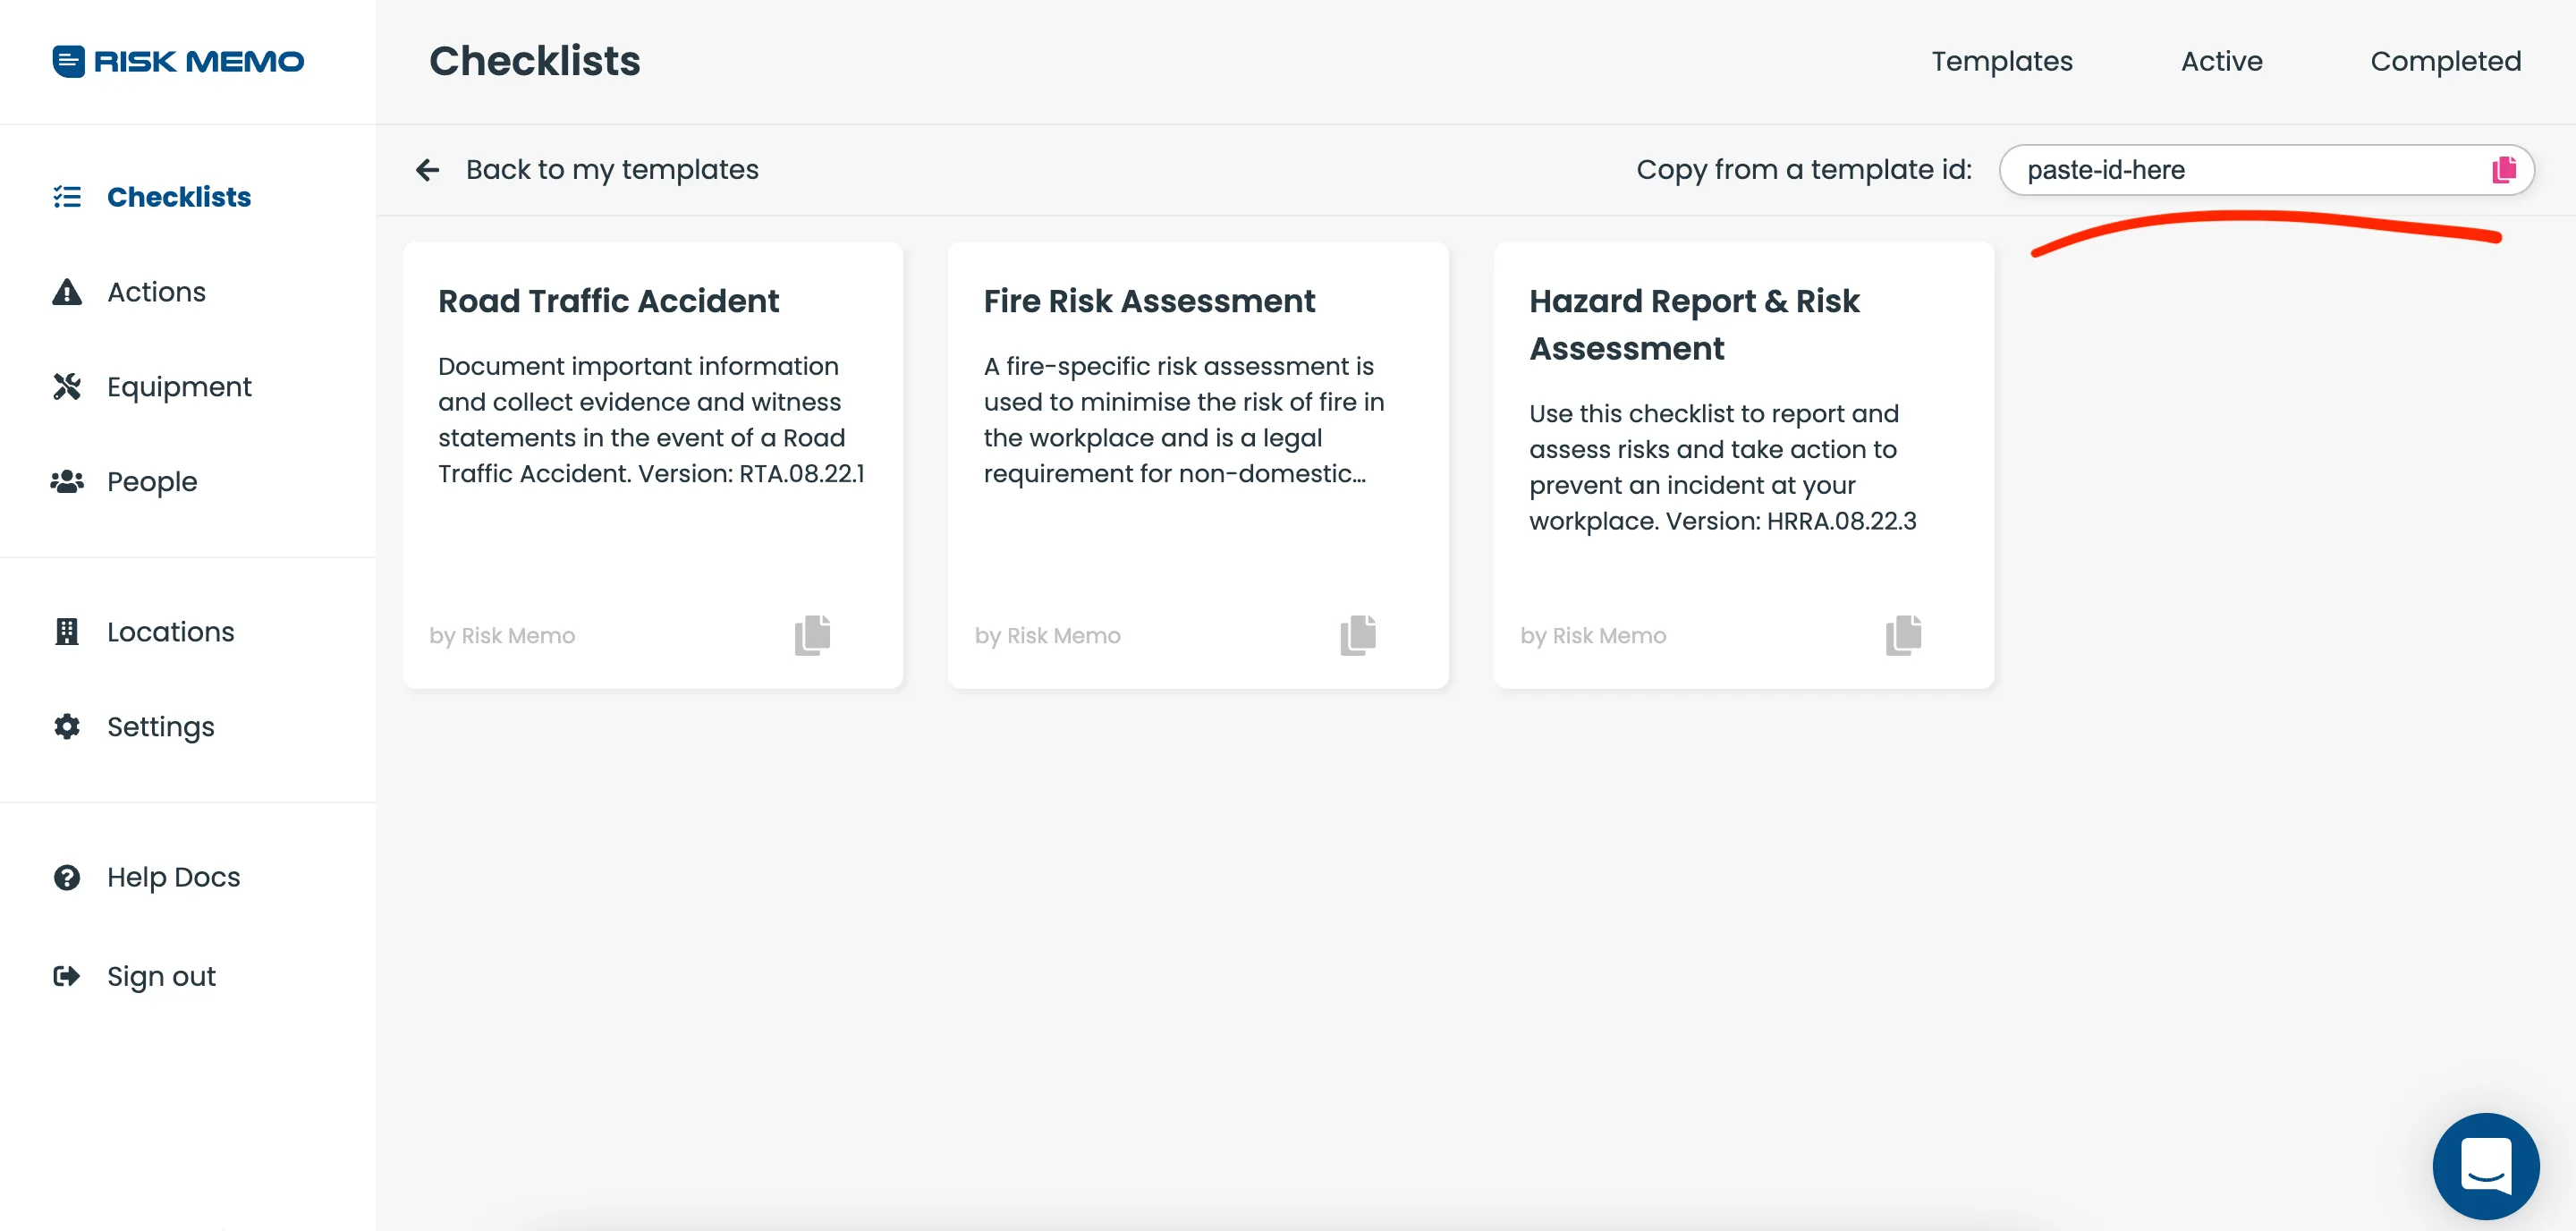This screenshot has height=1231, width=2576.
Task: Switch to the Completed tab
Action: tap(2445, 61)
